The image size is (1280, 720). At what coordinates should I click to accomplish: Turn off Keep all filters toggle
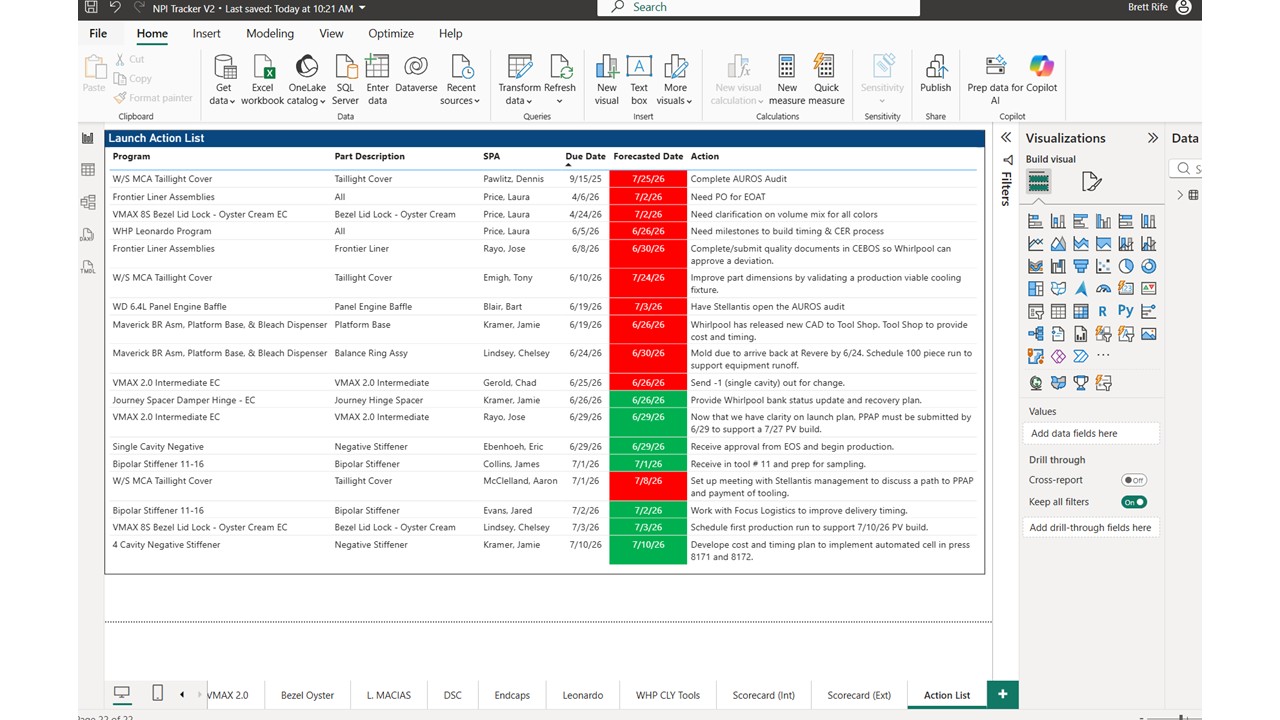click(x=1133, y=502)
